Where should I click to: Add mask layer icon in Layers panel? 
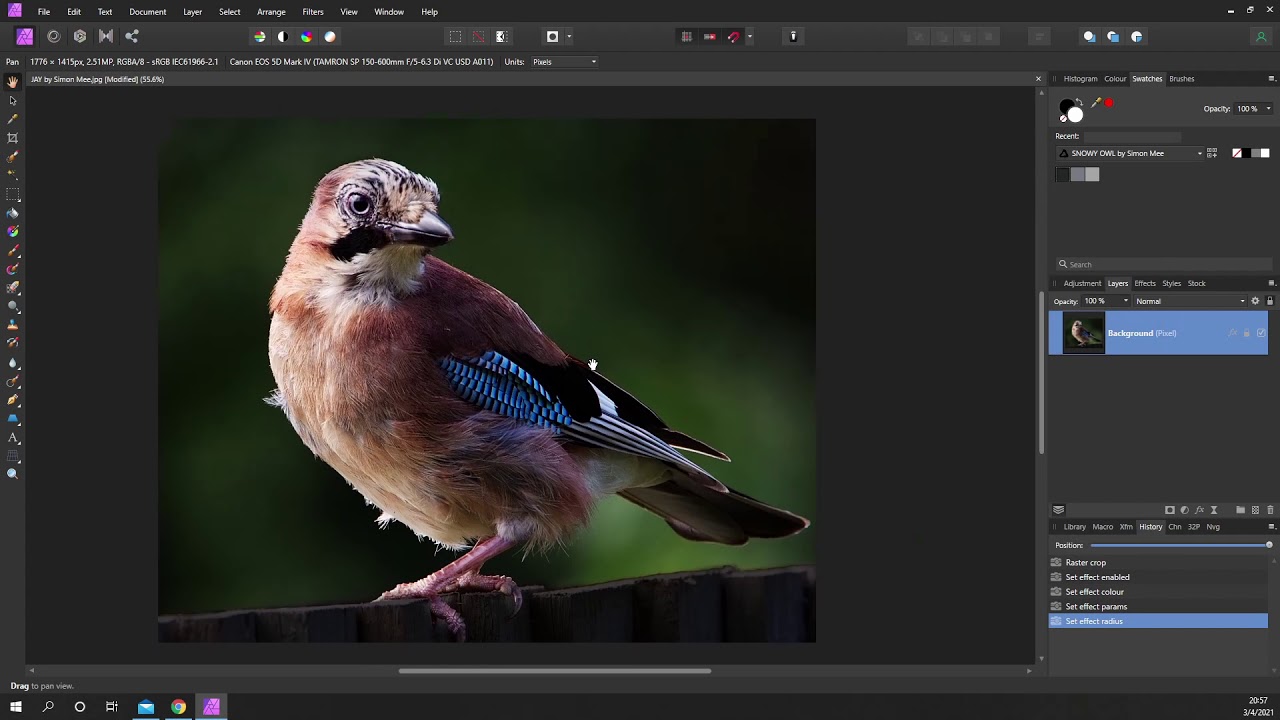pyautogui.click(x=1170, y=510)
